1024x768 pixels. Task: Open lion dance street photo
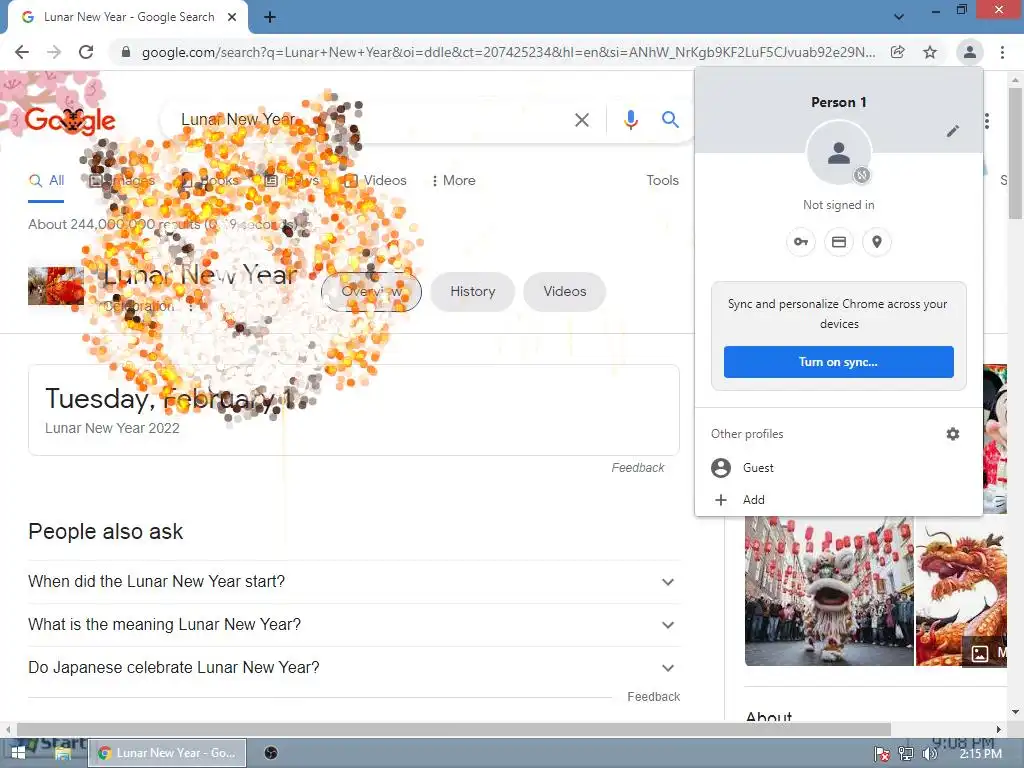pyautogui.click(x=829, y=591)
